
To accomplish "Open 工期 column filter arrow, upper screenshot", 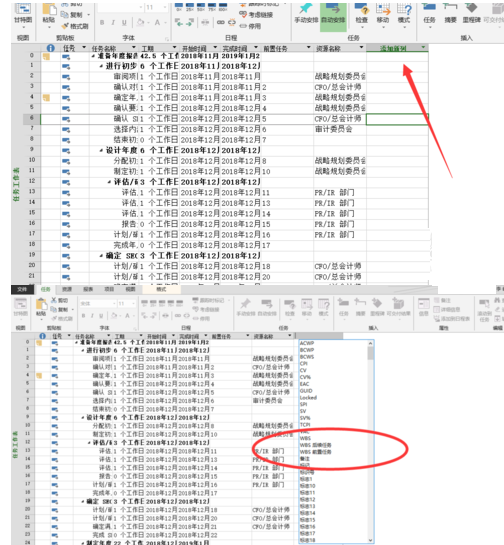I will click(x=174, y=48).
